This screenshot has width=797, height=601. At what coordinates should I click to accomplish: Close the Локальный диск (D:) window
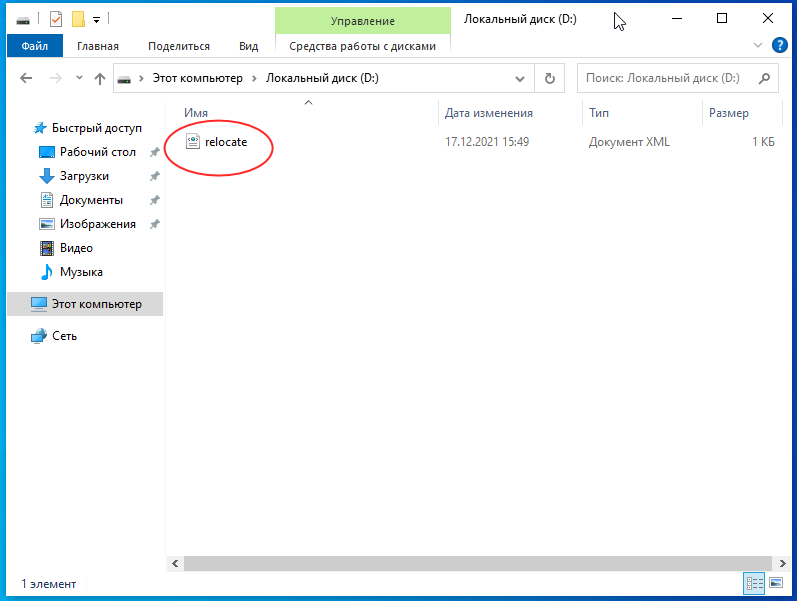(768, 19)
